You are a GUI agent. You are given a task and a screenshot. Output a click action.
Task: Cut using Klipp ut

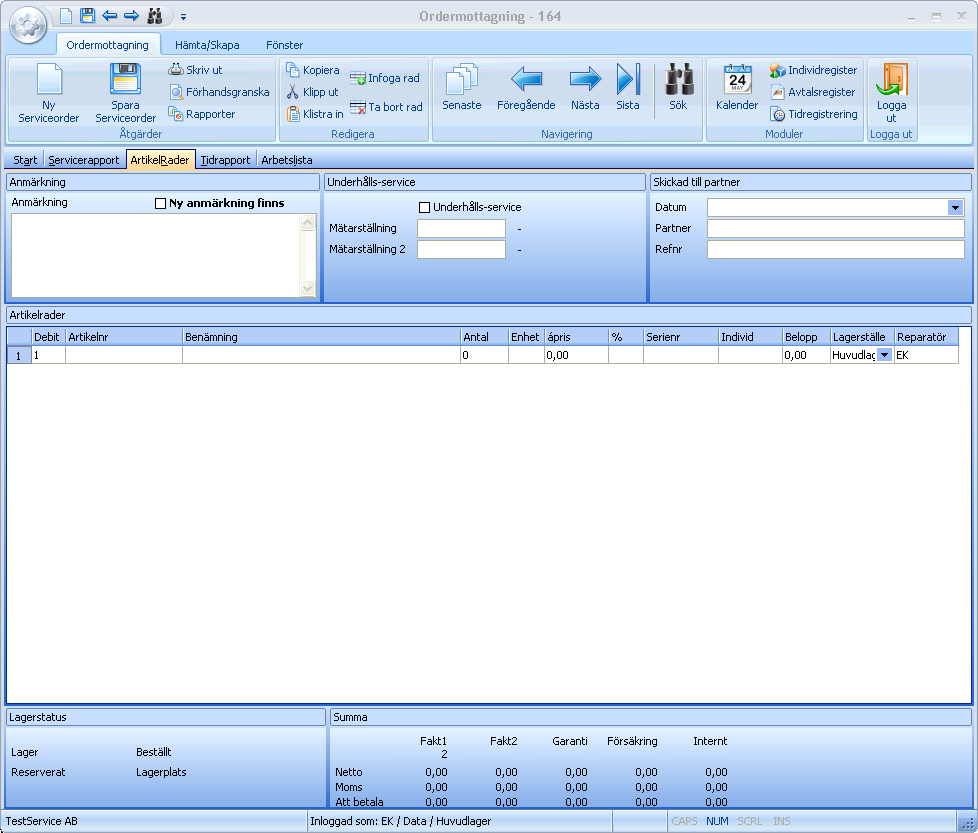pyautogui.click(x=312, y=92)
